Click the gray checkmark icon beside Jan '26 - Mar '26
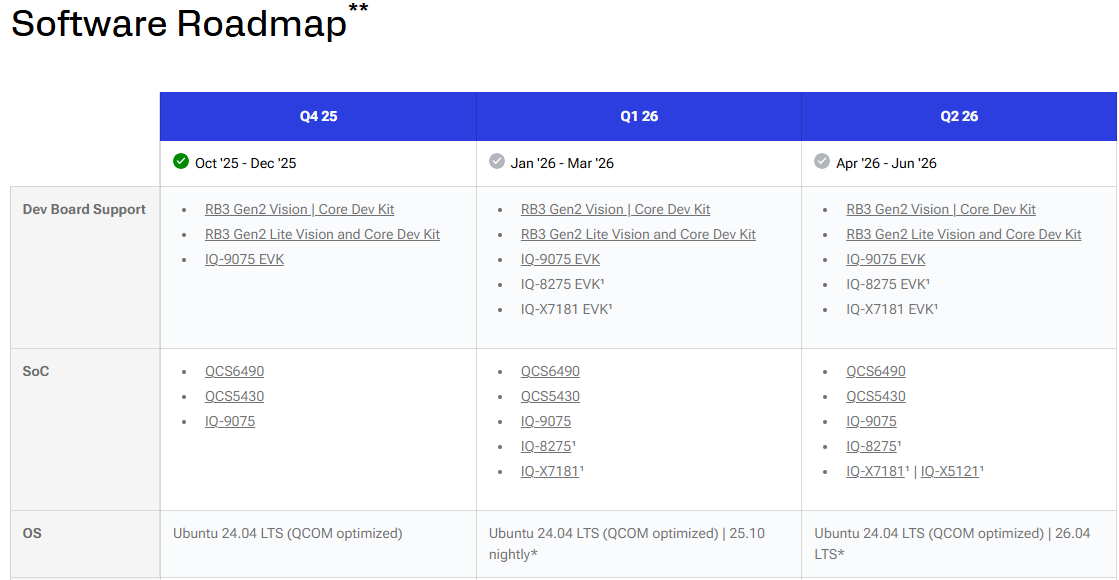Viewport: 1119px width, 580px height. 497,161
